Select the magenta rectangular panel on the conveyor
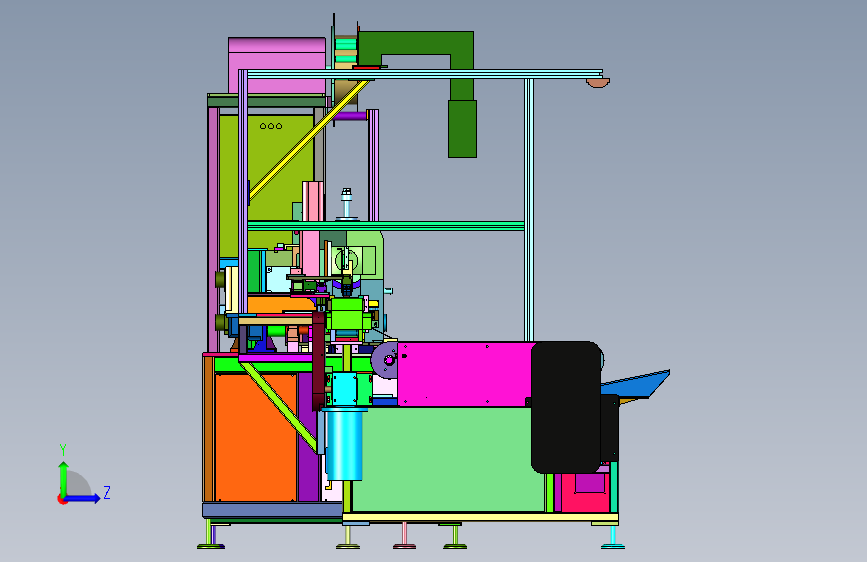The image size is (867, 562). point(466,374)
